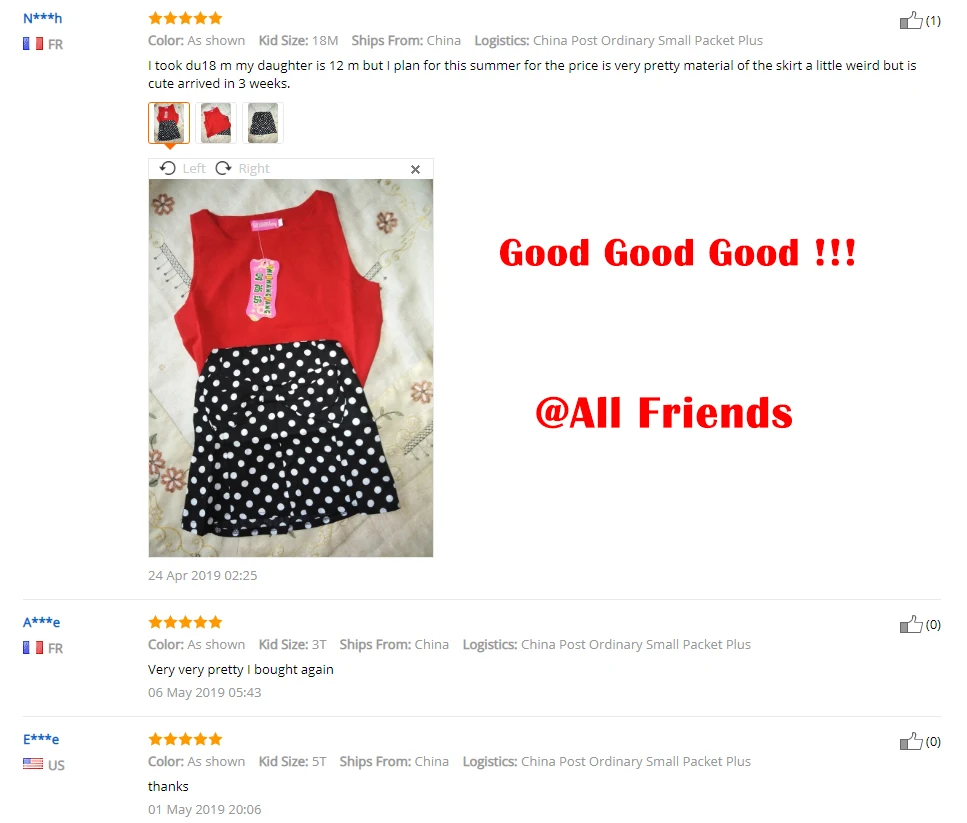Click the French flag next to A***e
967x823 pixels.
pyautogui.click(x=33, y=647)
